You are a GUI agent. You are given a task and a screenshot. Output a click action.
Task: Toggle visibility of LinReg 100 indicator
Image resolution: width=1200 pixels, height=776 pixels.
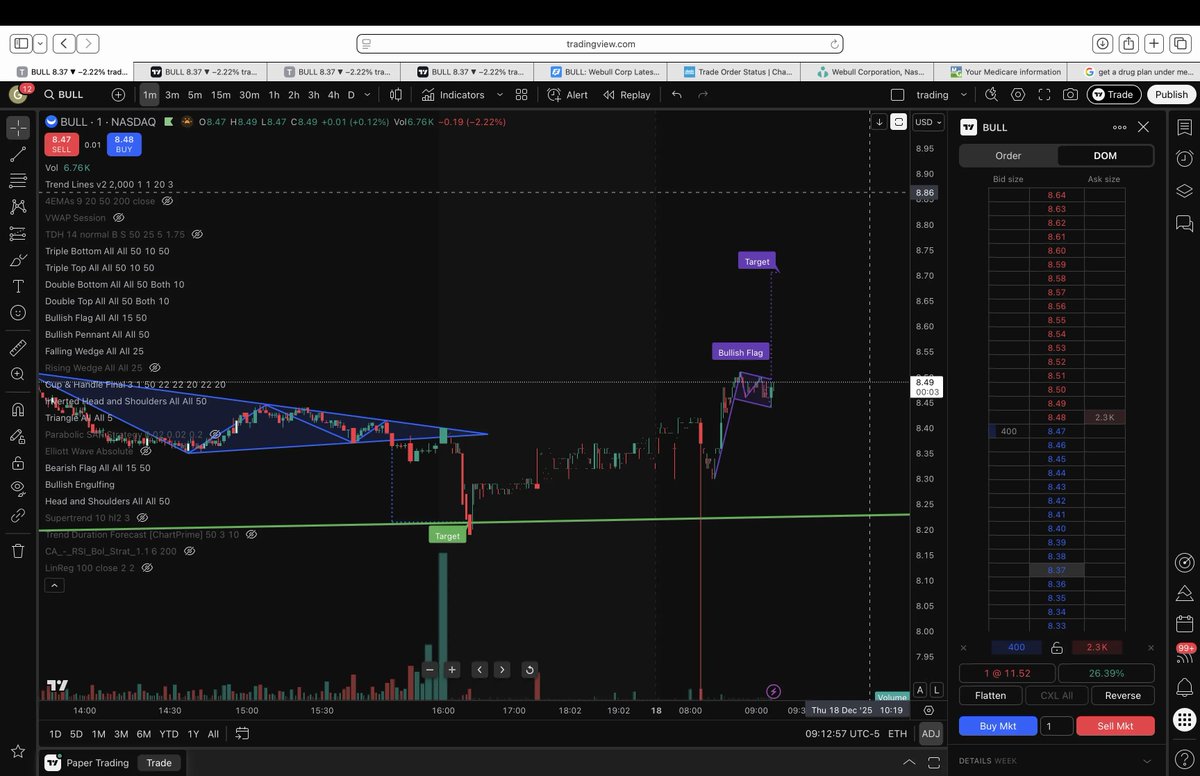147,568
